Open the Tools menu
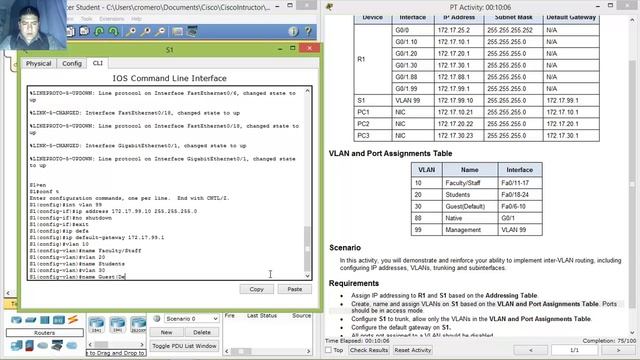Screen dimensions: 640x360 [x=87, y=19]
